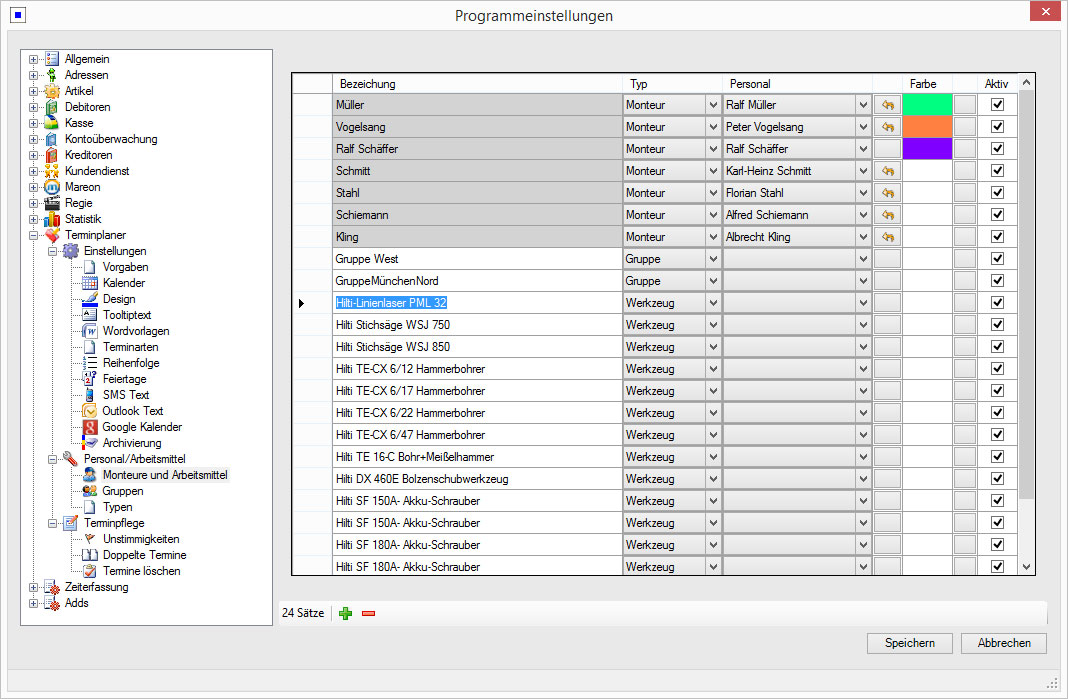The width and height of the screenshot is (1068, 699).
Task: Toggle Aktiv checkbox for Gruppe West
Action: pyautogui.click(x=997, y=259)
